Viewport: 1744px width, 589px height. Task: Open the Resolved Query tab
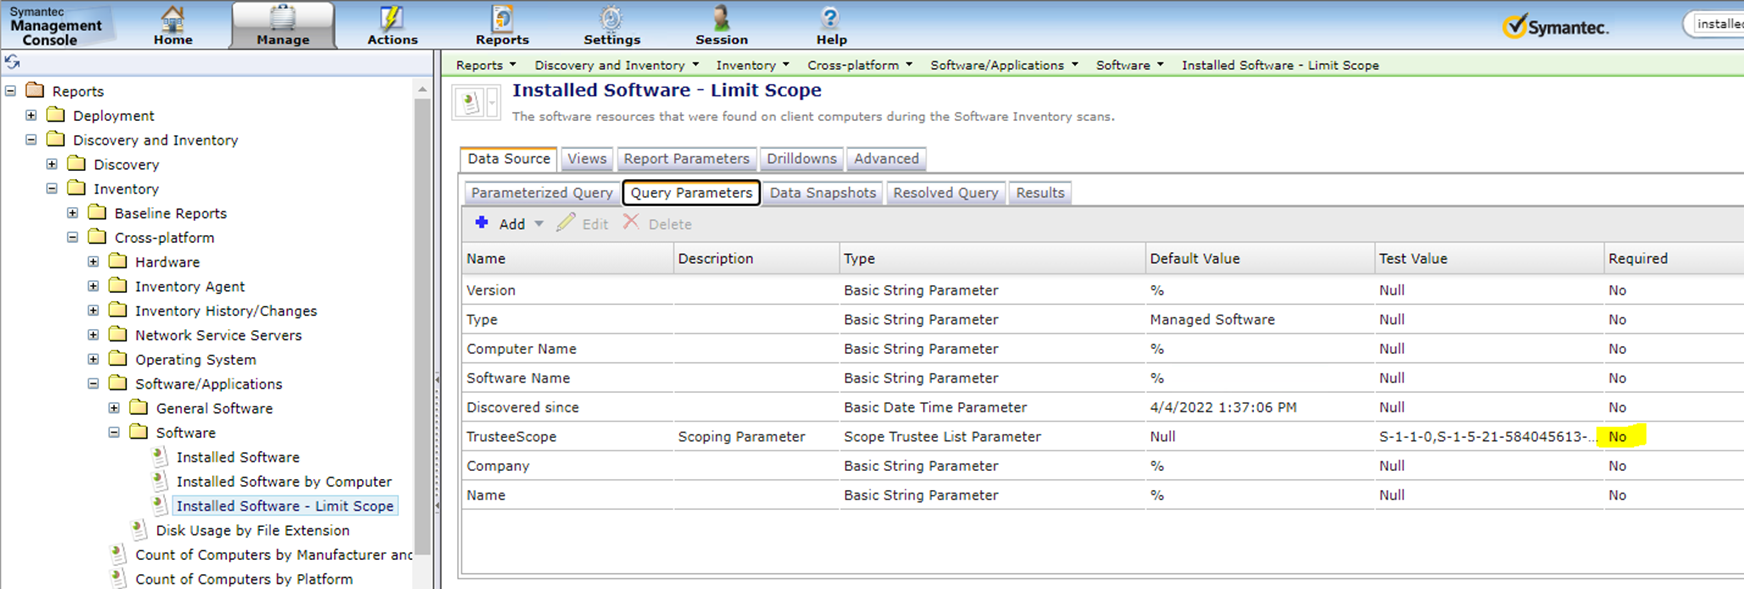point(945,192)
